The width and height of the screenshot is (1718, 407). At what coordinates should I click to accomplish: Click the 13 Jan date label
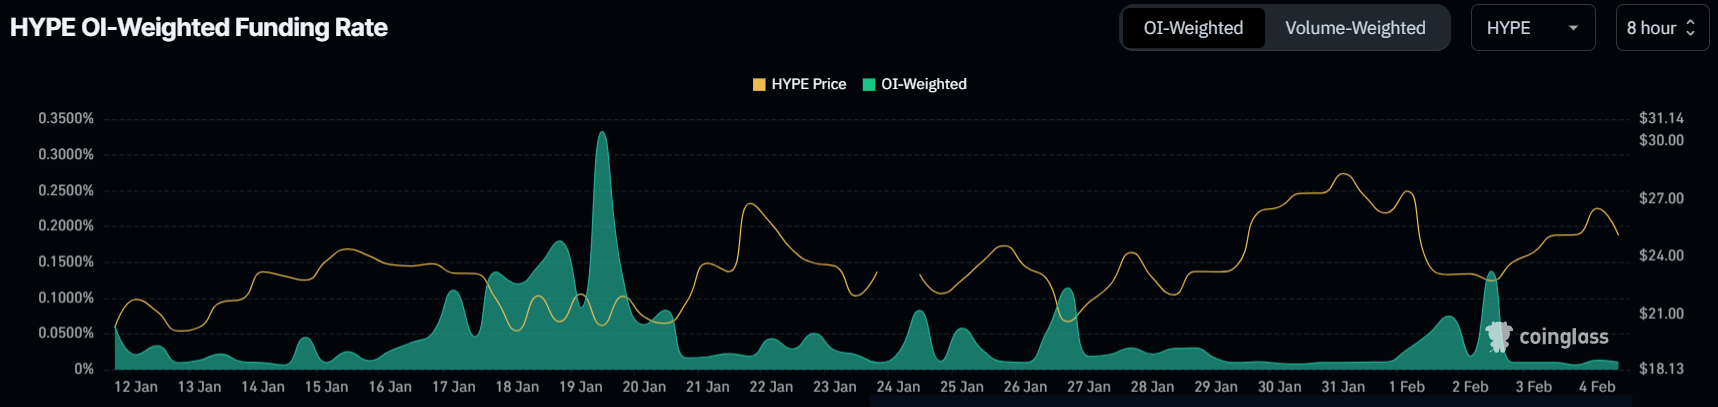tap(199, 387)
